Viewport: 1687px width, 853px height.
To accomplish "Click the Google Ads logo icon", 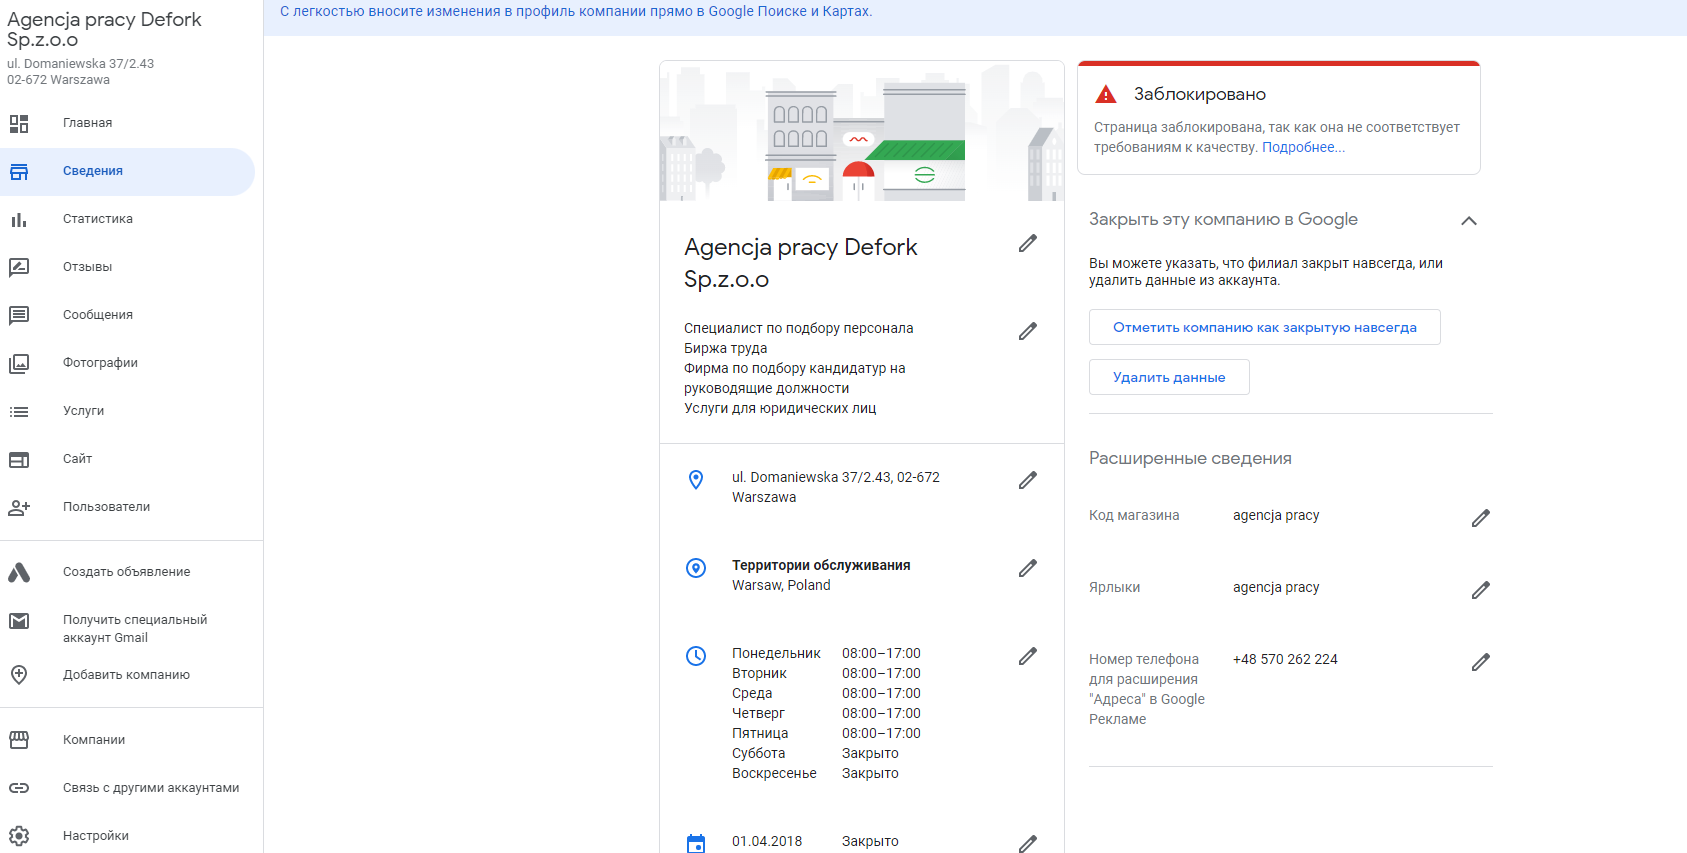I will pyautogui.click(x=19, y=573).
